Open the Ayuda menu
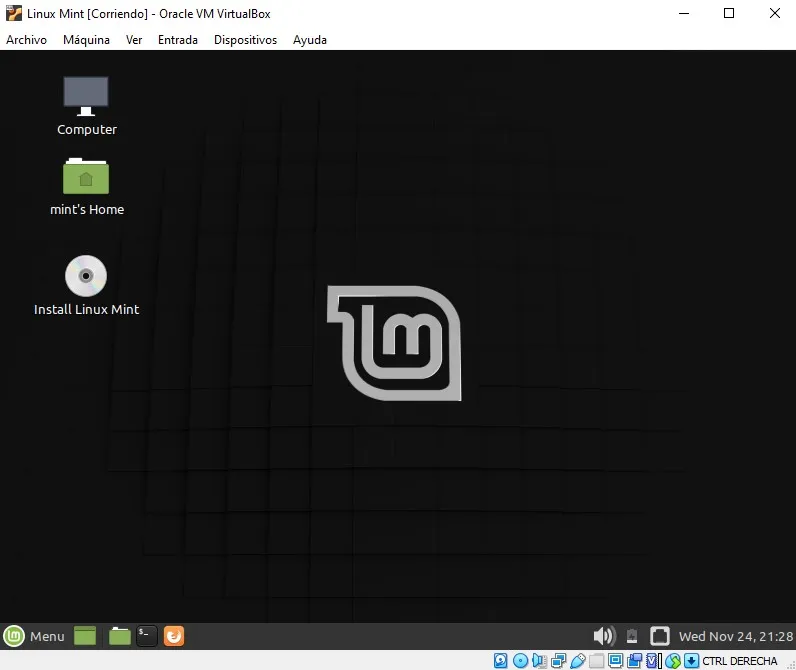 [x=310, y=40]
